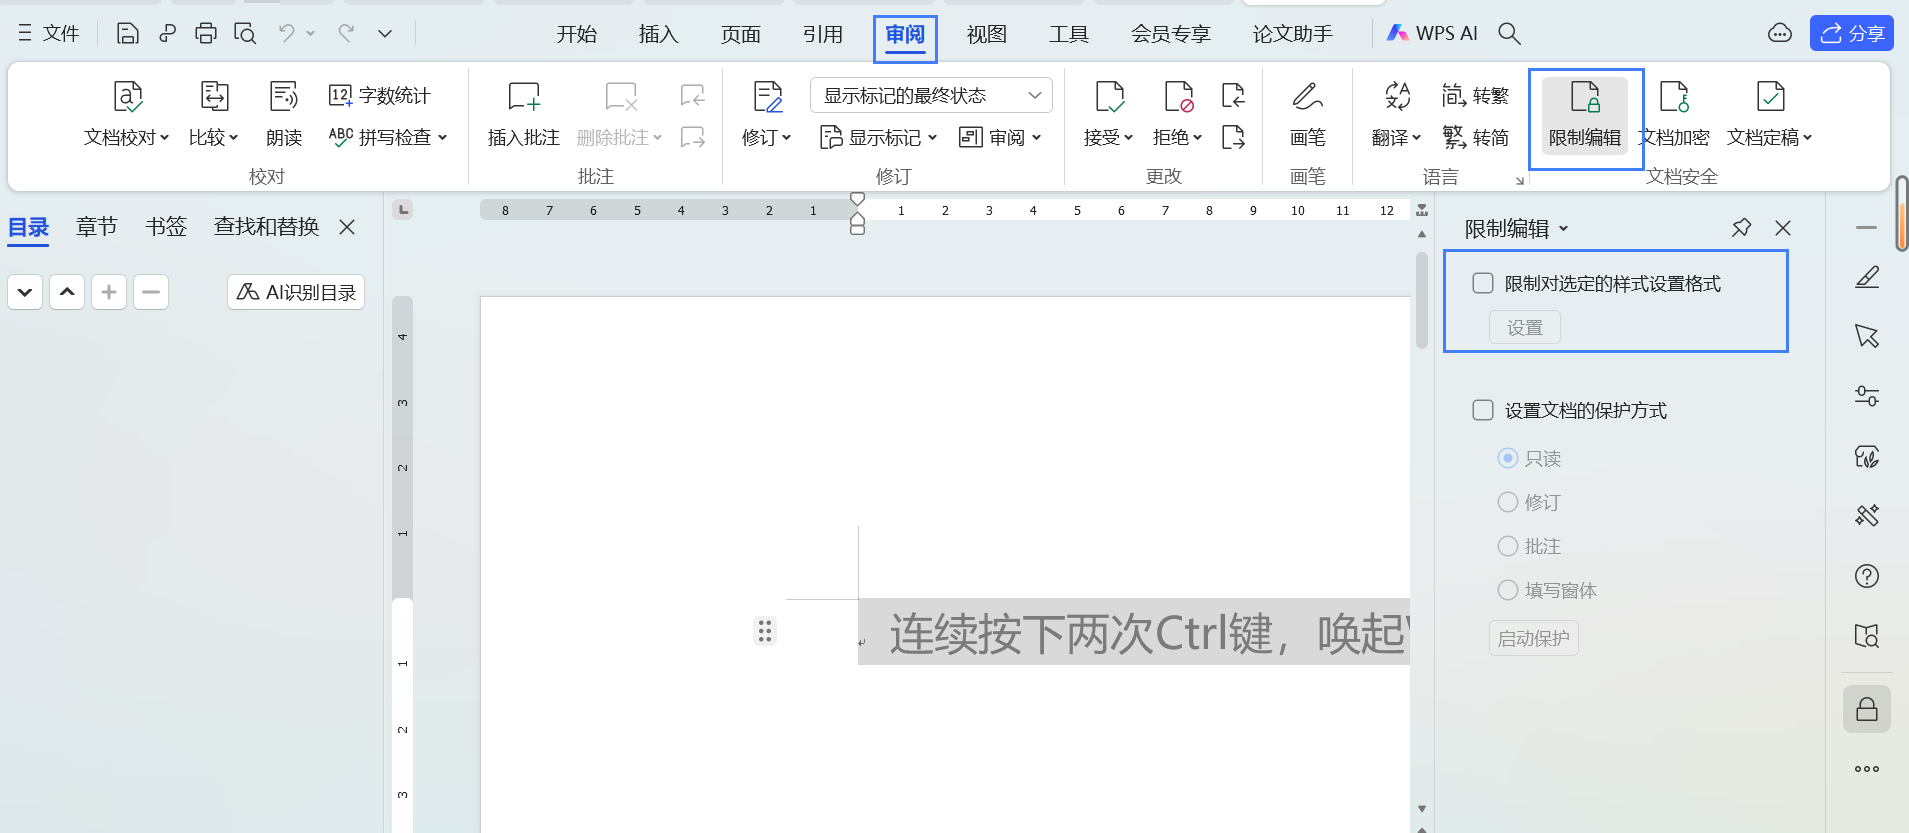Image resolution: width=1909 pixels, height=833 pixels.
Task: Click the save document icon
Action: (127, 34)
